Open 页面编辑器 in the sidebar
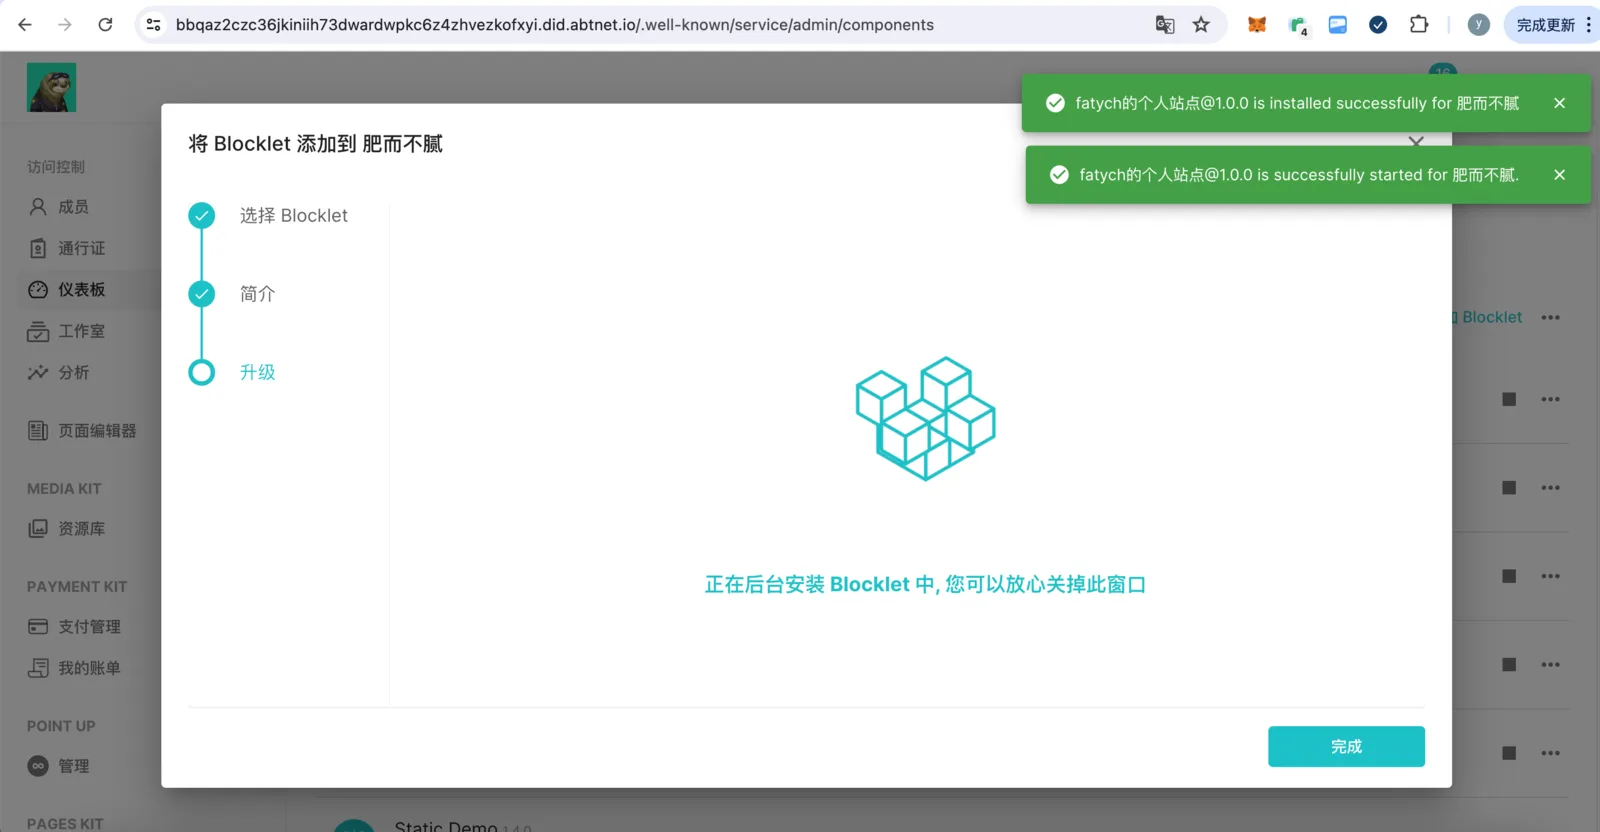The height and width of the screenshot is (832, 1600). 96,430
